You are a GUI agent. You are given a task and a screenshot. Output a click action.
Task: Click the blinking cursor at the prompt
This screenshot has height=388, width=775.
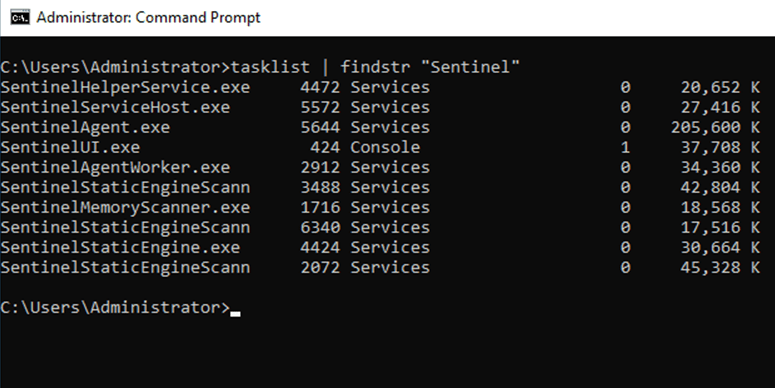(x=236, y=313)
